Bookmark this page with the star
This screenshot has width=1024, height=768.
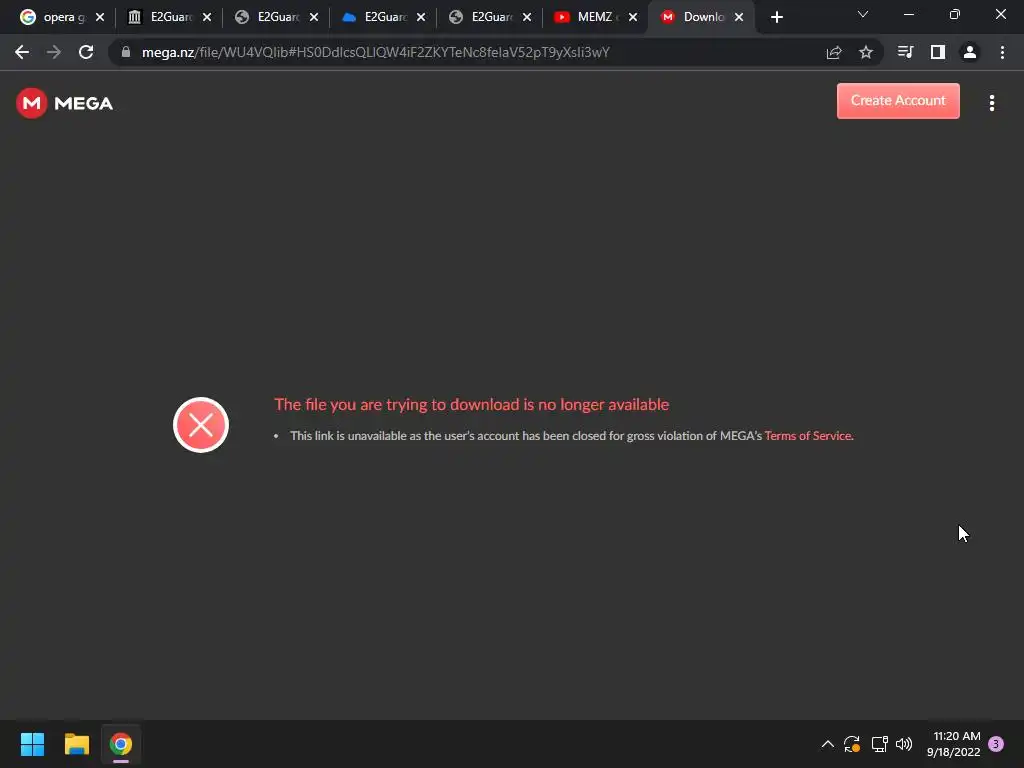865,52
